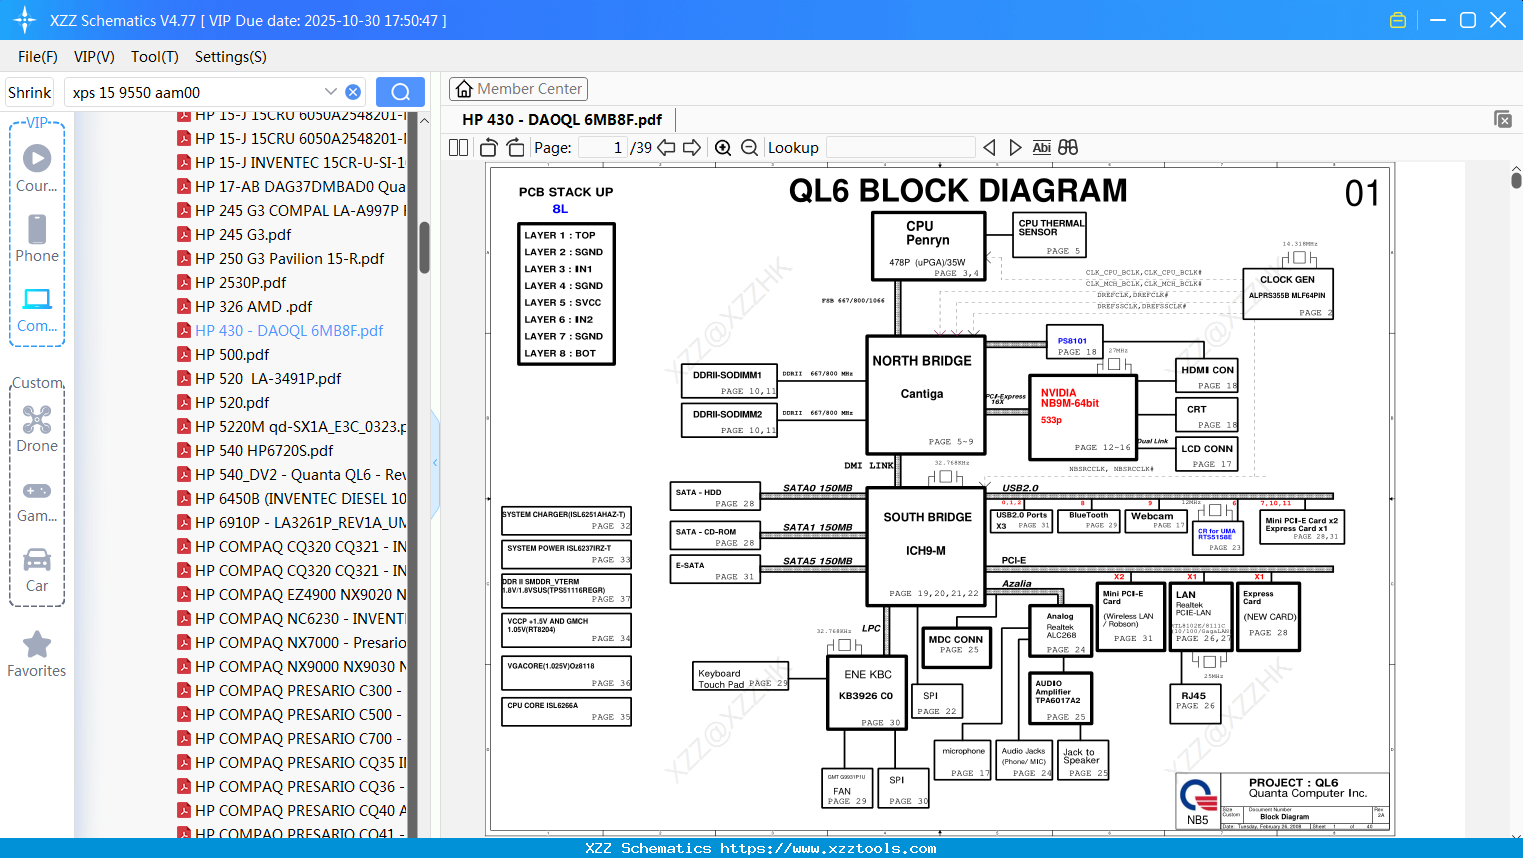Open the Settings(S) menu
Viewport: 1523px width, 858px height.
coord(231,57)
